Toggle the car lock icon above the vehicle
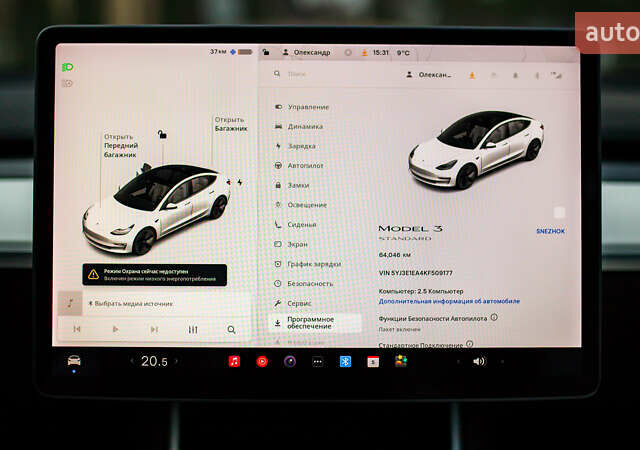 tap(162, 135)
